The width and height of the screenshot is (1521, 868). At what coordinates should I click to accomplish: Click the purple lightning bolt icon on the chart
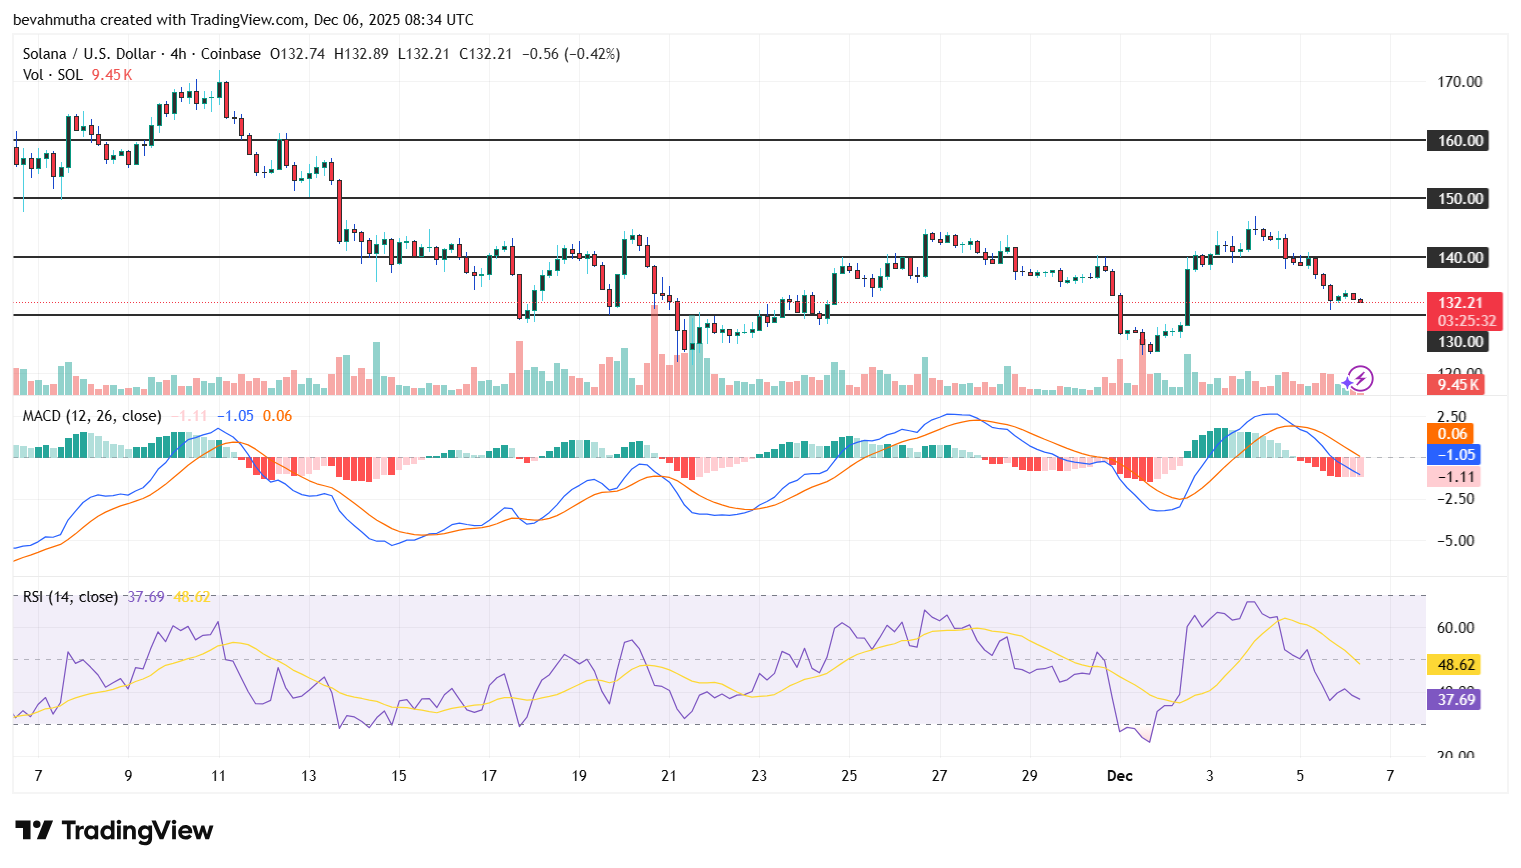click(1359, 380)
